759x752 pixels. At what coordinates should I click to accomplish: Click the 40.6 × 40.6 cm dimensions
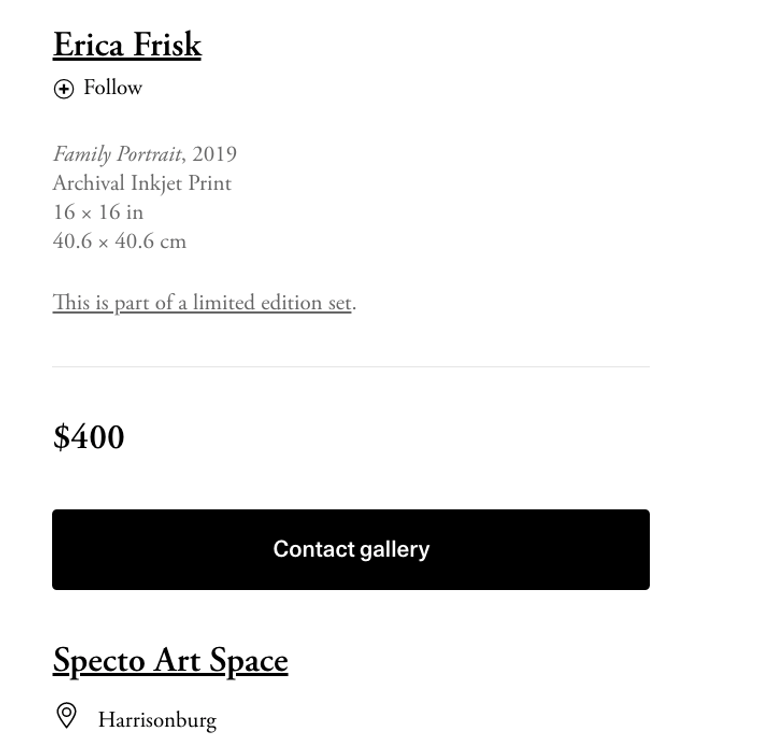(120, 241)
